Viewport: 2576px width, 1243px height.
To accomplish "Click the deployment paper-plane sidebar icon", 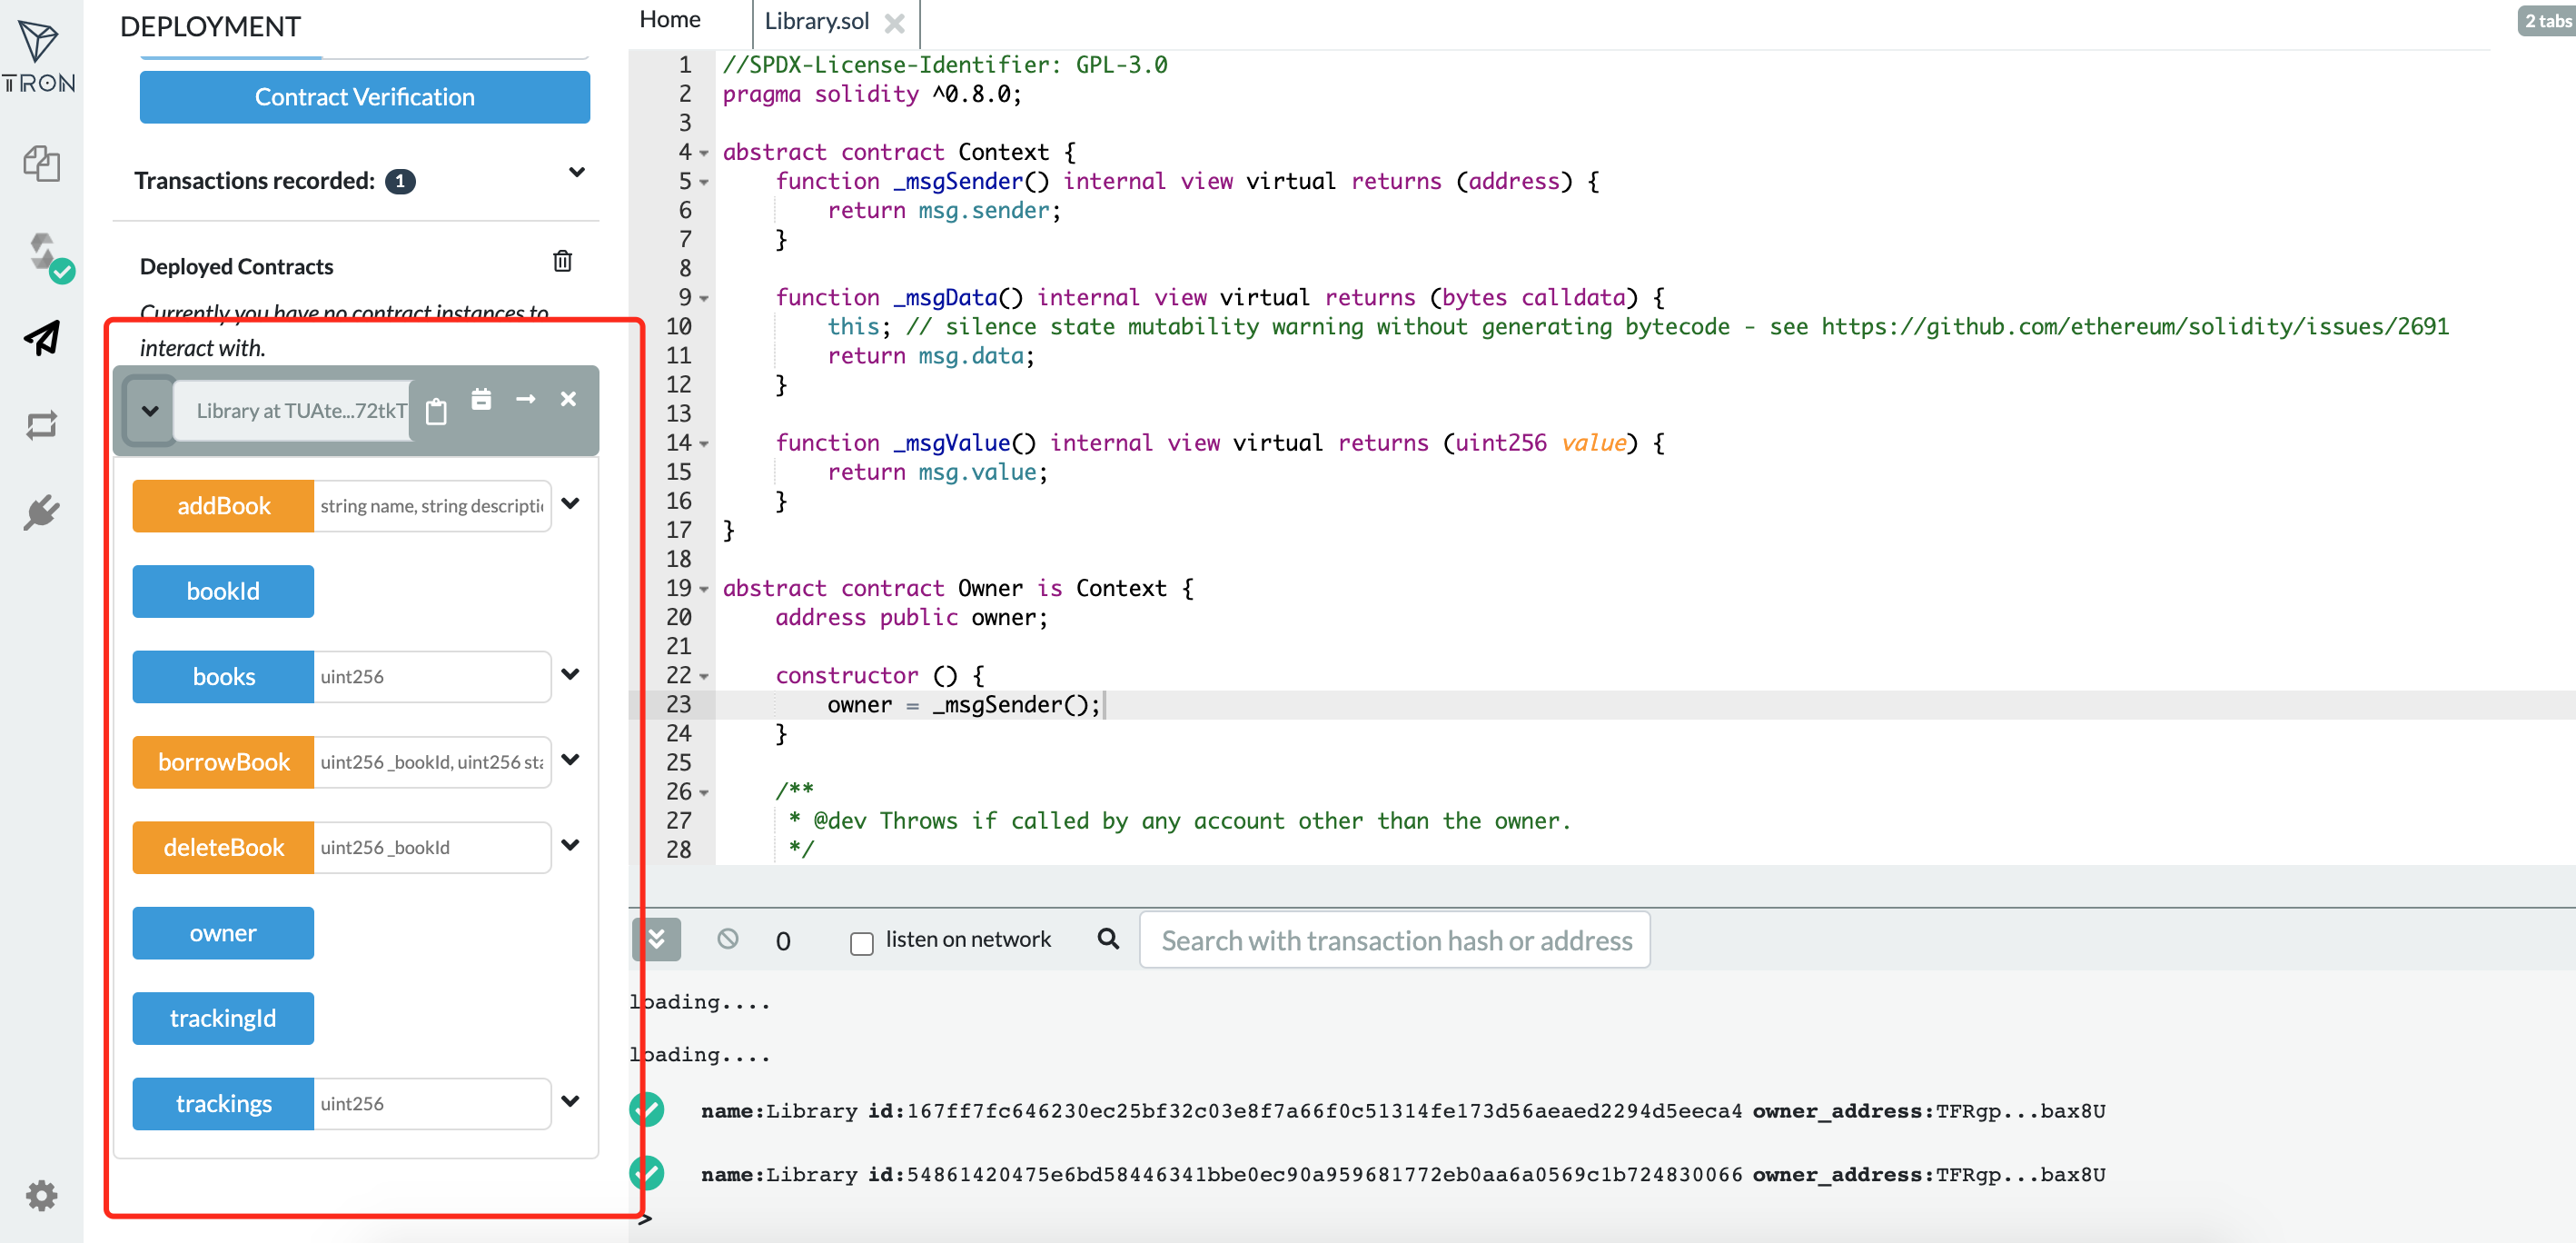I will [41, 339].
